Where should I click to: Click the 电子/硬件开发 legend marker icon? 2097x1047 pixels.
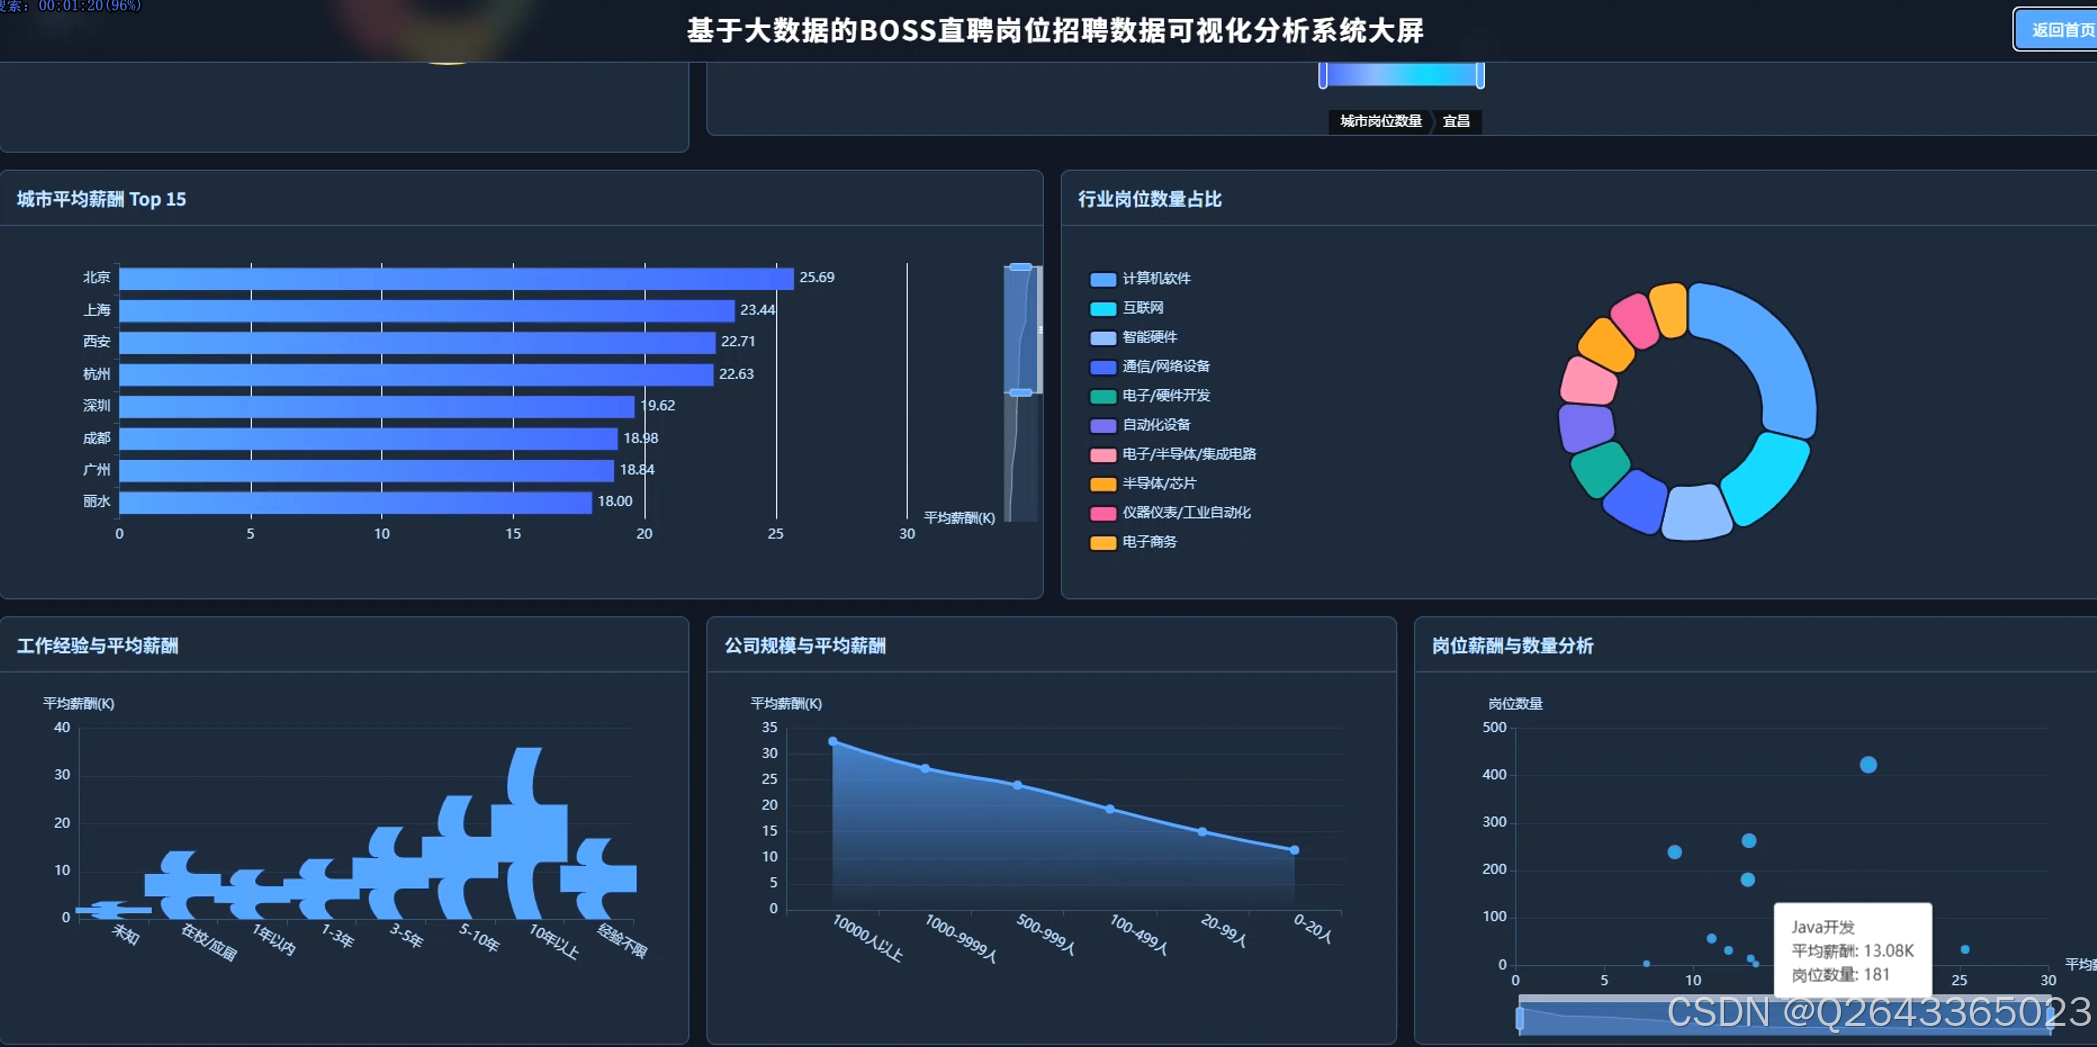[1103, 396]
